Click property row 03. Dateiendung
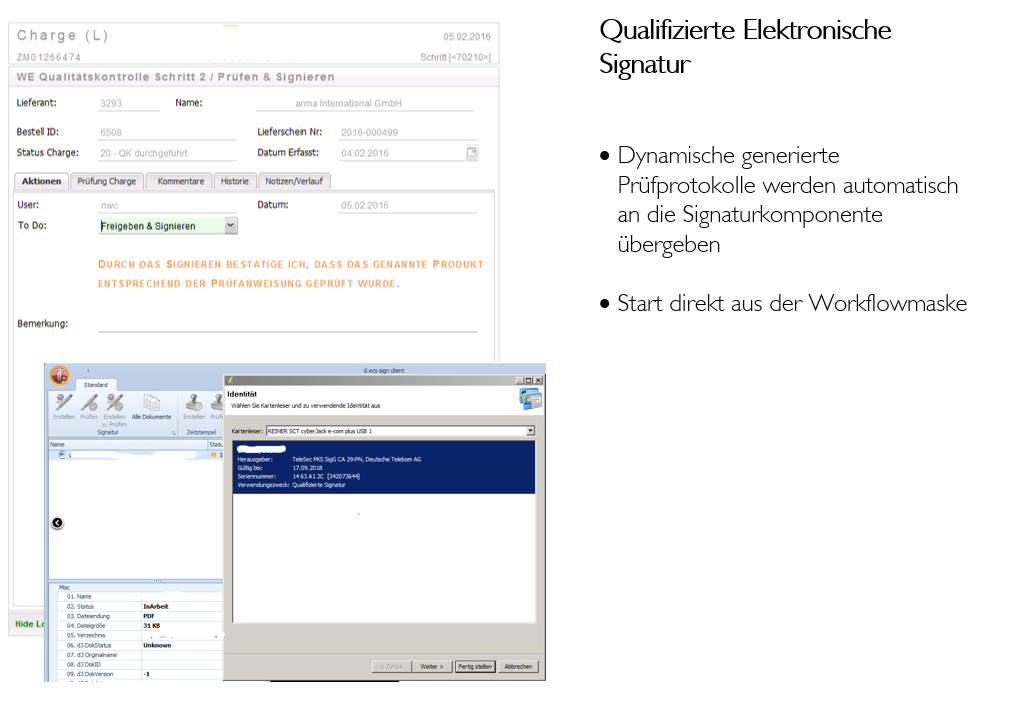Screen dimensions: 1016x705 (140, 616)
